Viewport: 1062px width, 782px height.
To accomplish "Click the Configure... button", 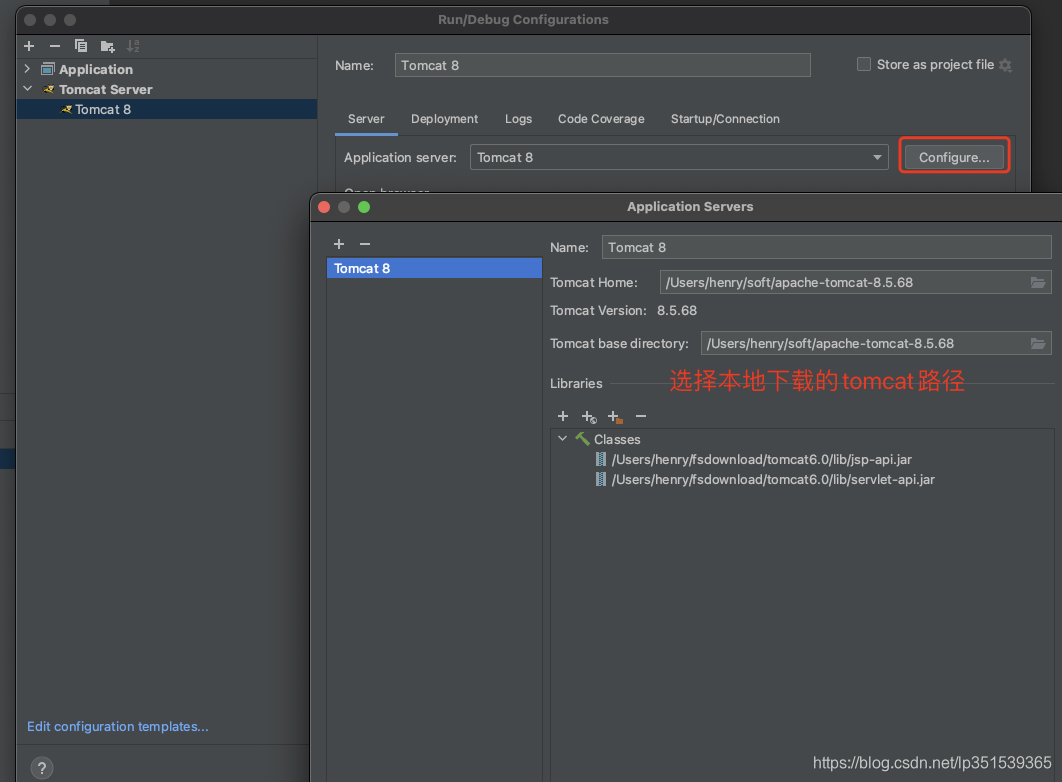I will pos(954,157).
